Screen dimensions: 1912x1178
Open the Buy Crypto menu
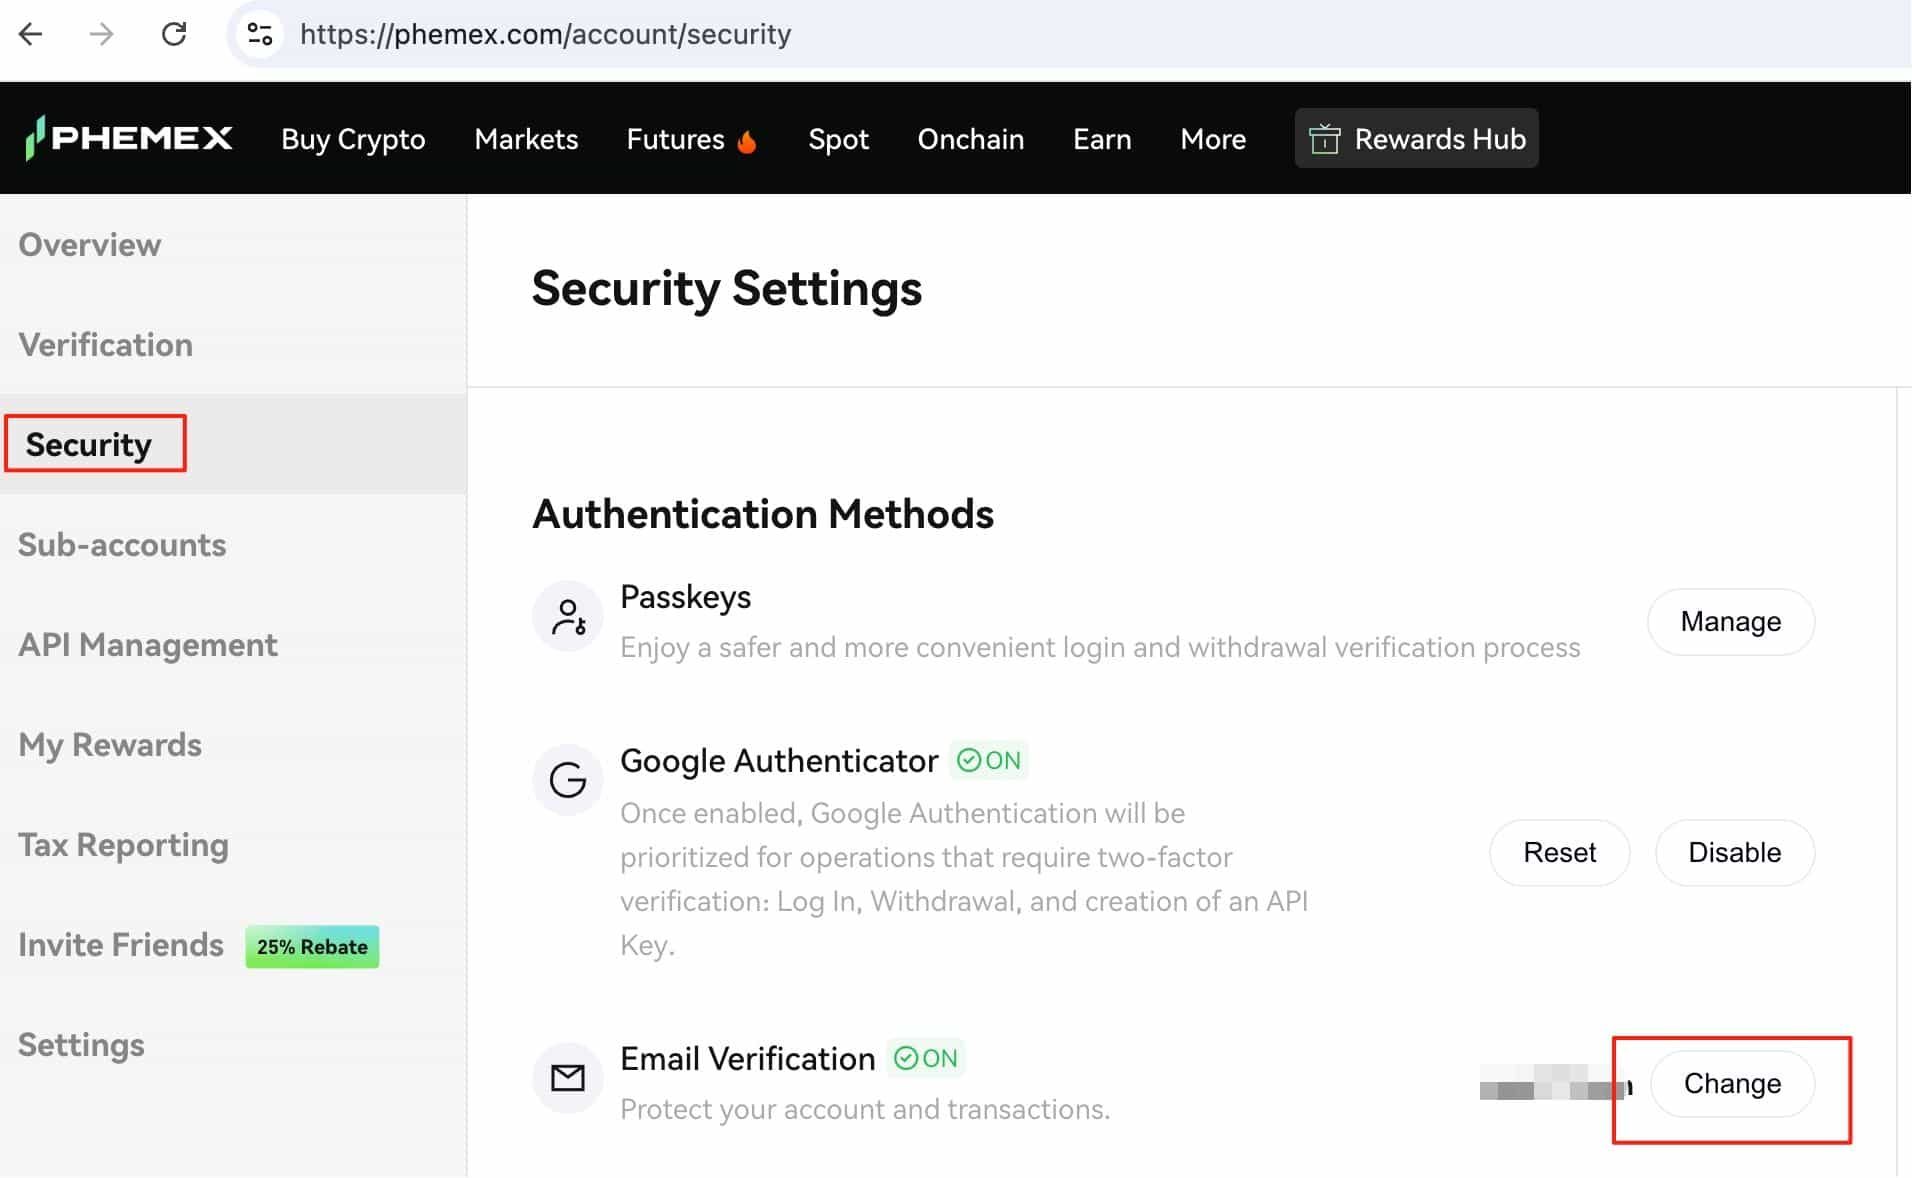[x=353, y=139]
